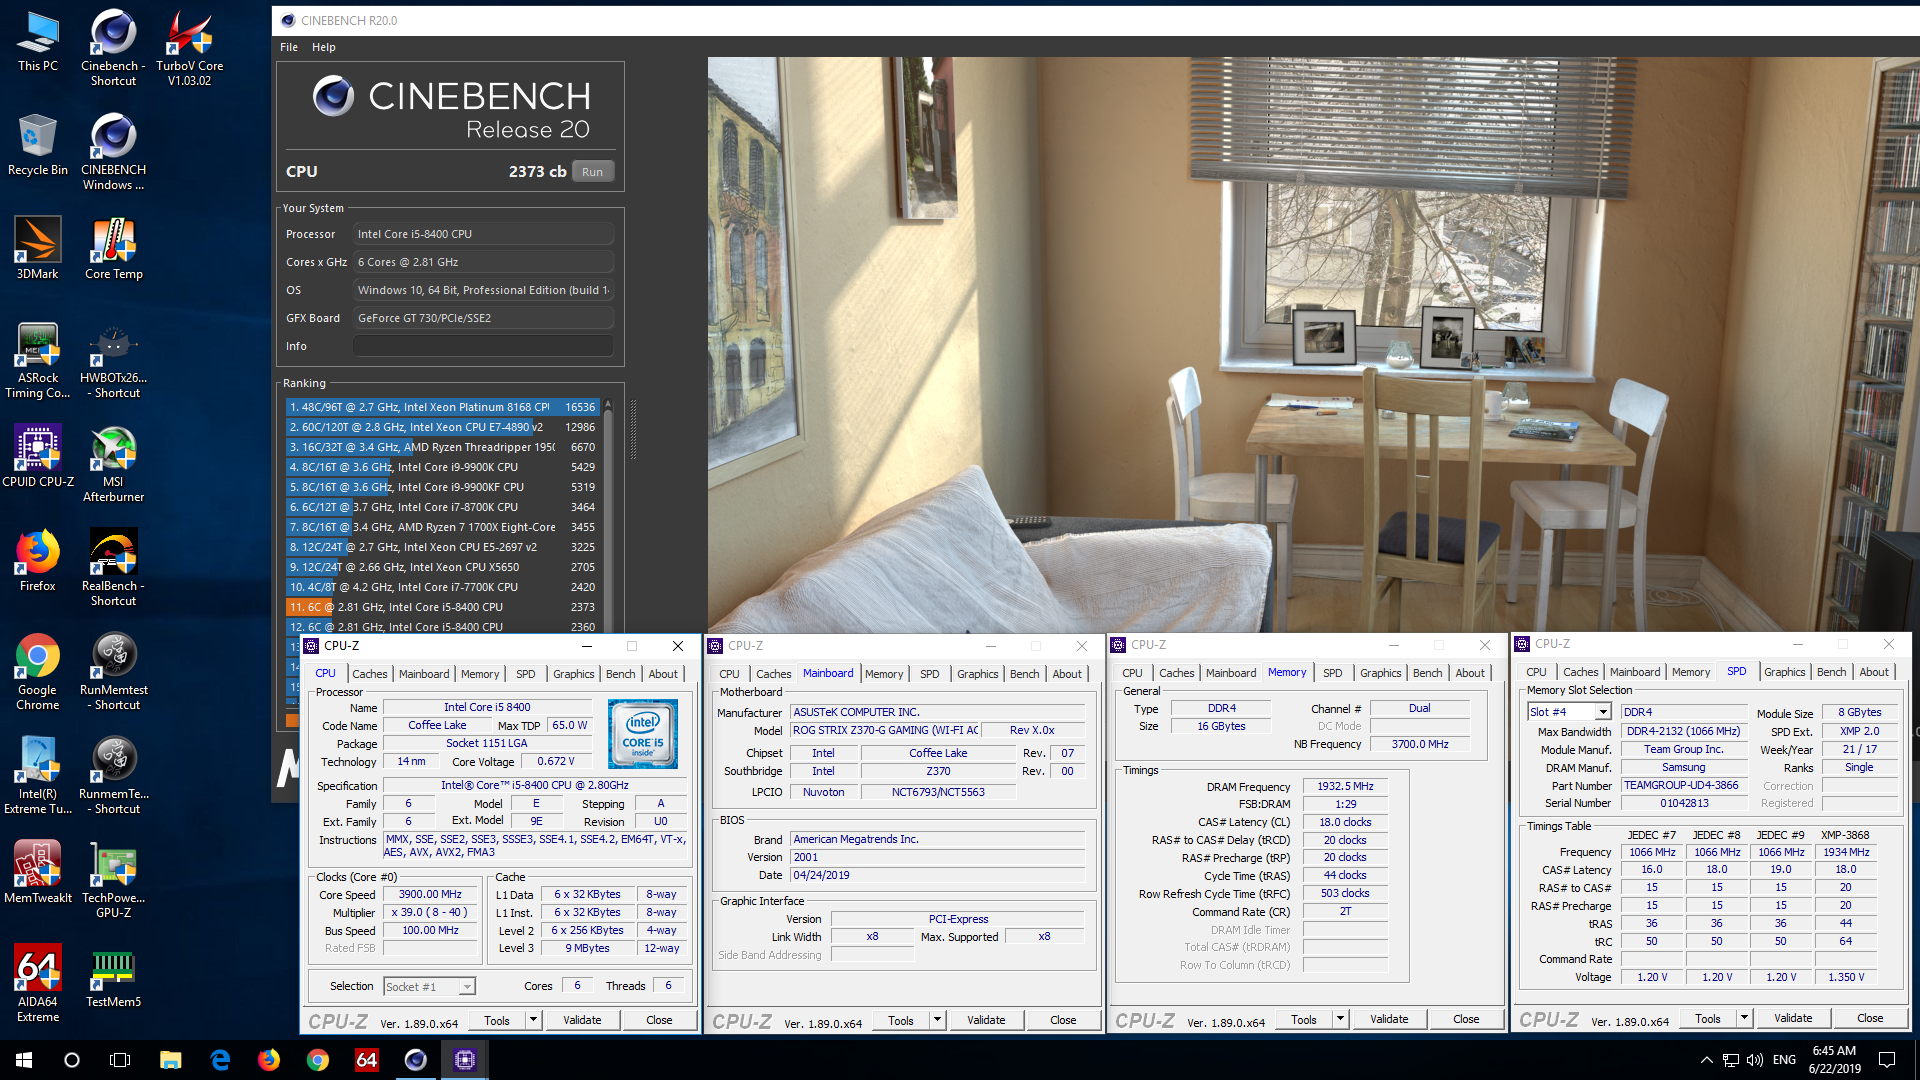Open Help menu in Cinebench
The image size is (1920, 1080).
[x=324, y=47]
